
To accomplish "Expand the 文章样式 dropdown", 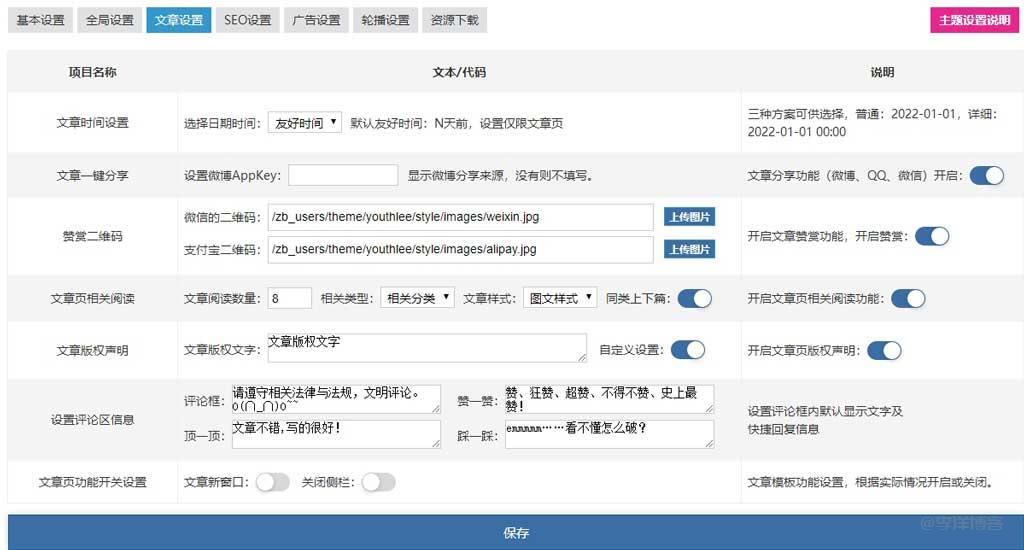I will tap(559, 298).
